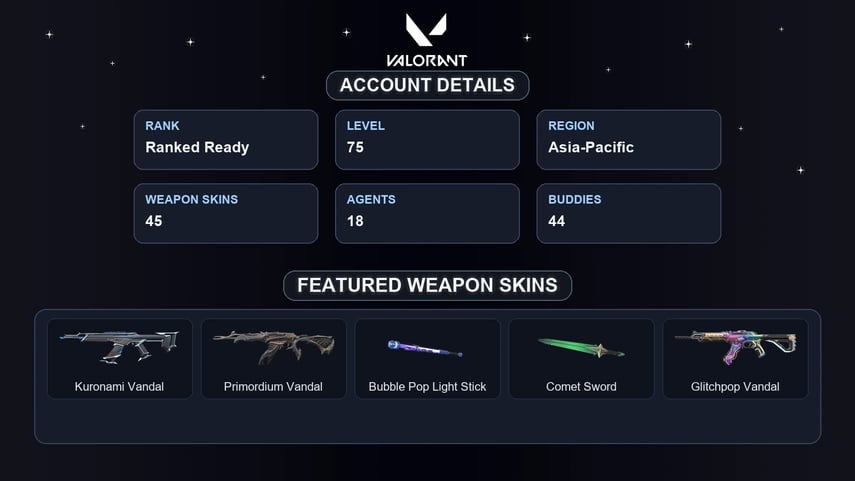Click the Primordium Vandal label

click(273, 387)
